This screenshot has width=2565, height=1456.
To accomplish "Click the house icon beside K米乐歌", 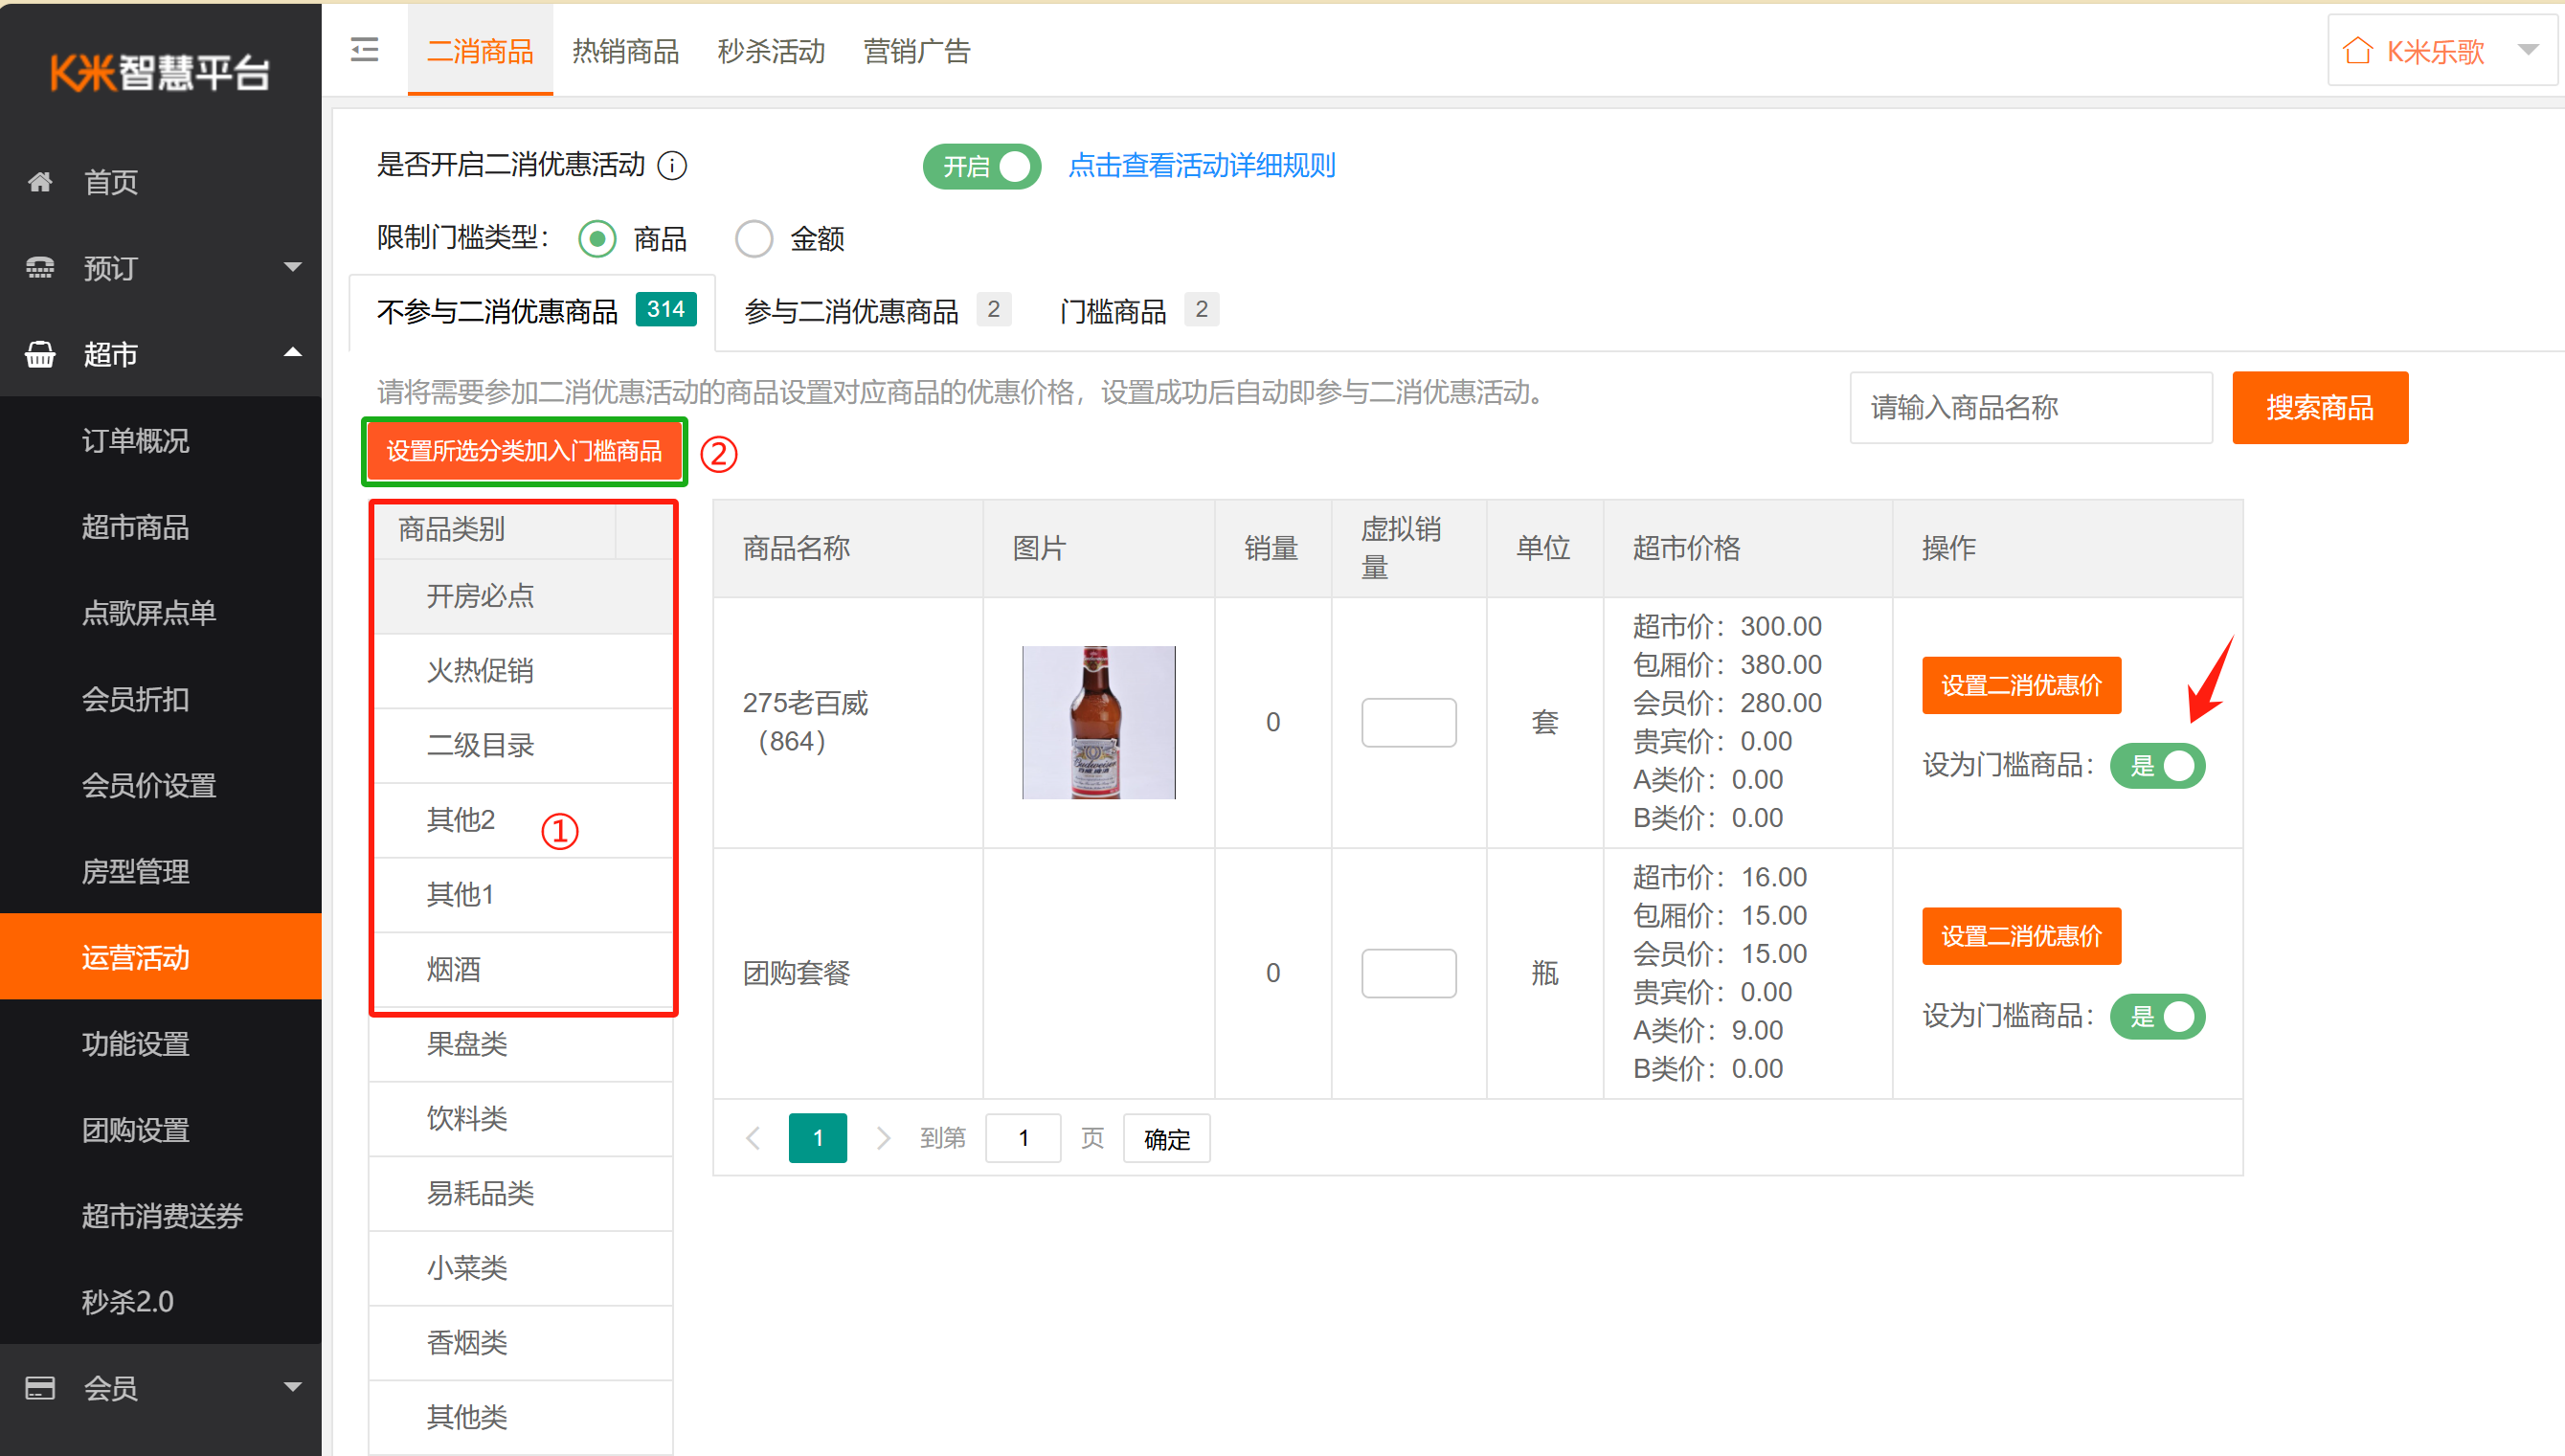I will [2357, 51].
